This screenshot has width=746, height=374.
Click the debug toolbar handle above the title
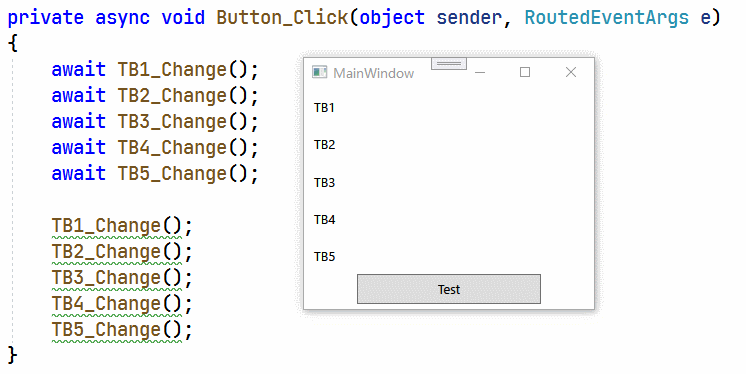(x=449, y=63)
